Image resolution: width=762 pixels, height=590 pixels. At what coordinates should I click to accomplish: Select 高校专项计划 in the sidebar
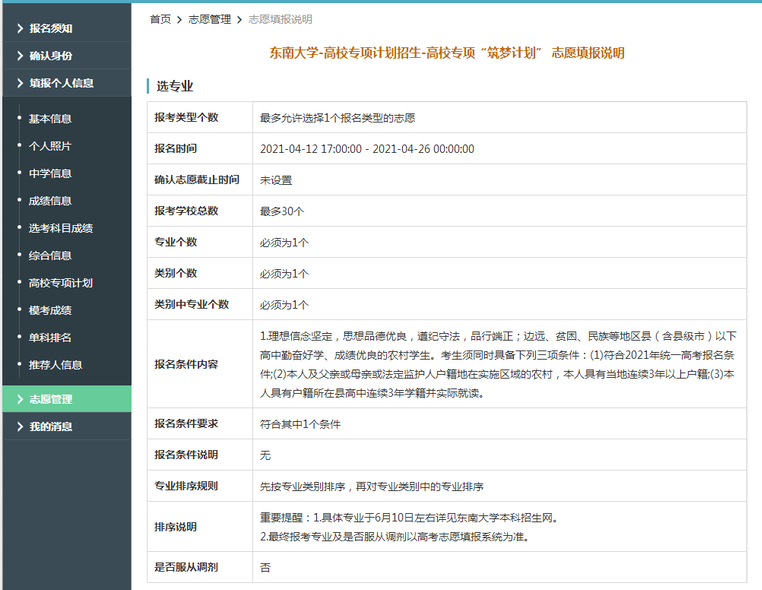point(60,283)
